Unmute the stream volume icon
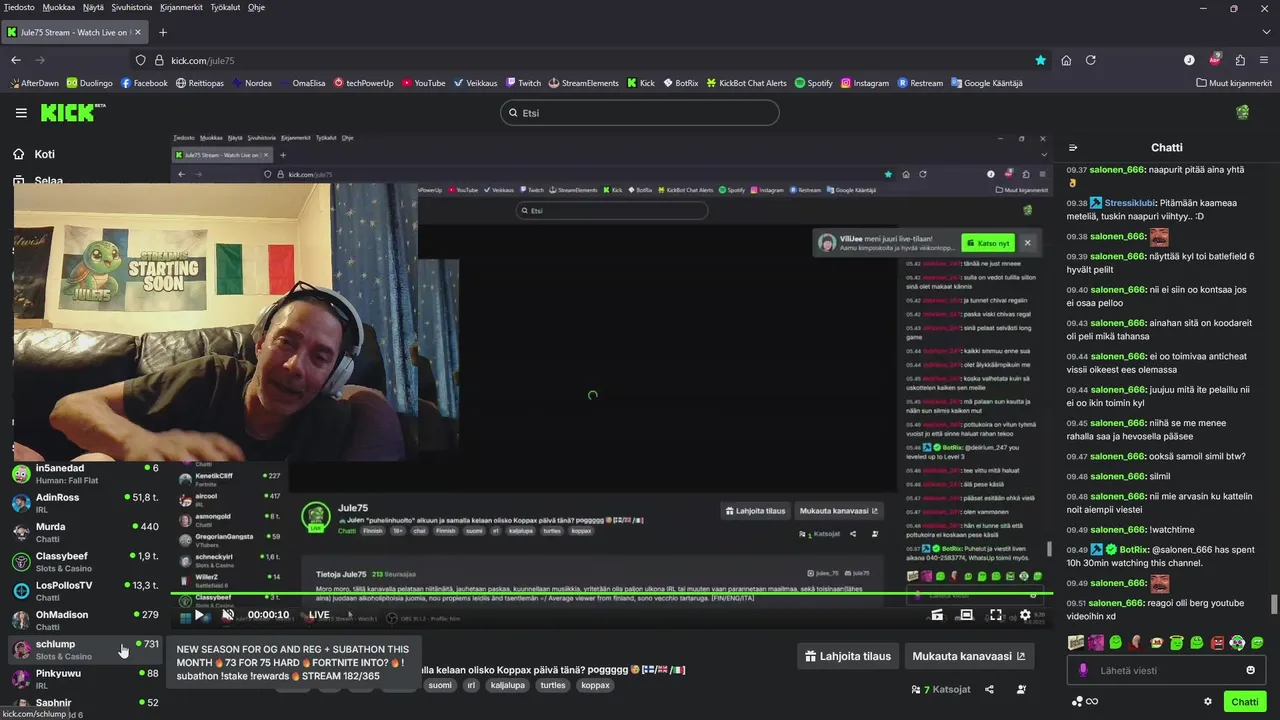The image size is (1280, 720). point(228,615)
